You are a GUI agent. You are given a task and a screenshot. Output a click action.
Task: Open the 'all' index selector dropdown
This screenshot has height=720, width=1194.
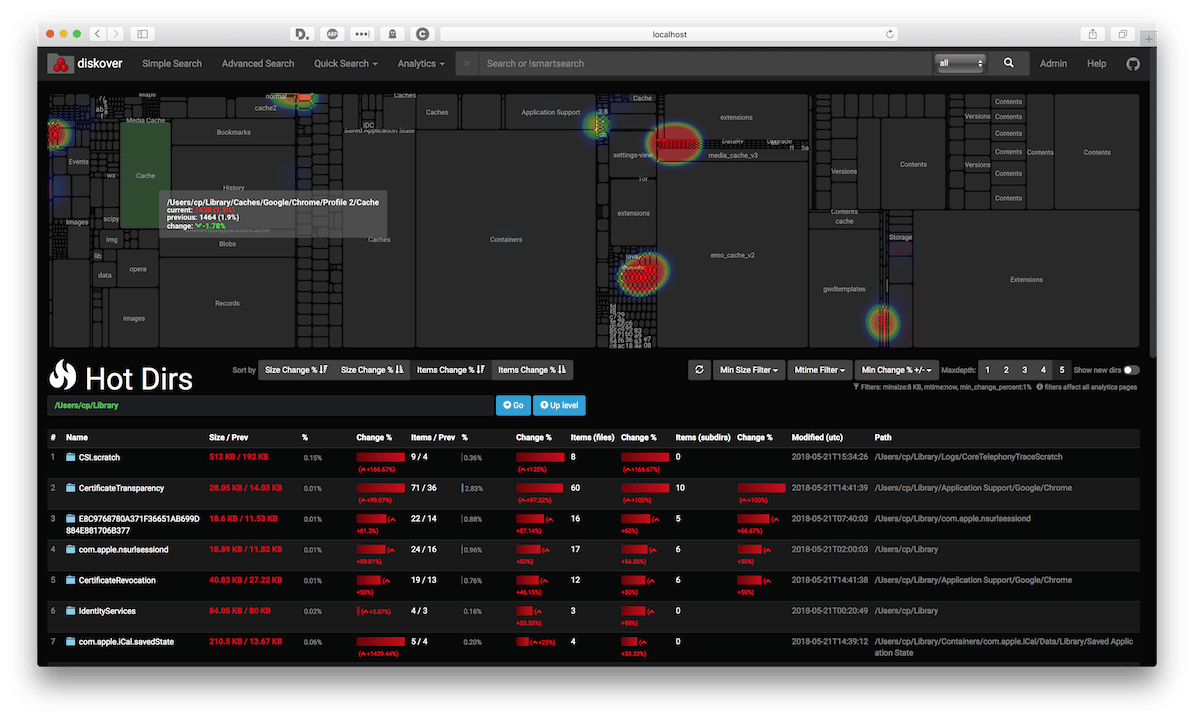click(959, 64)
